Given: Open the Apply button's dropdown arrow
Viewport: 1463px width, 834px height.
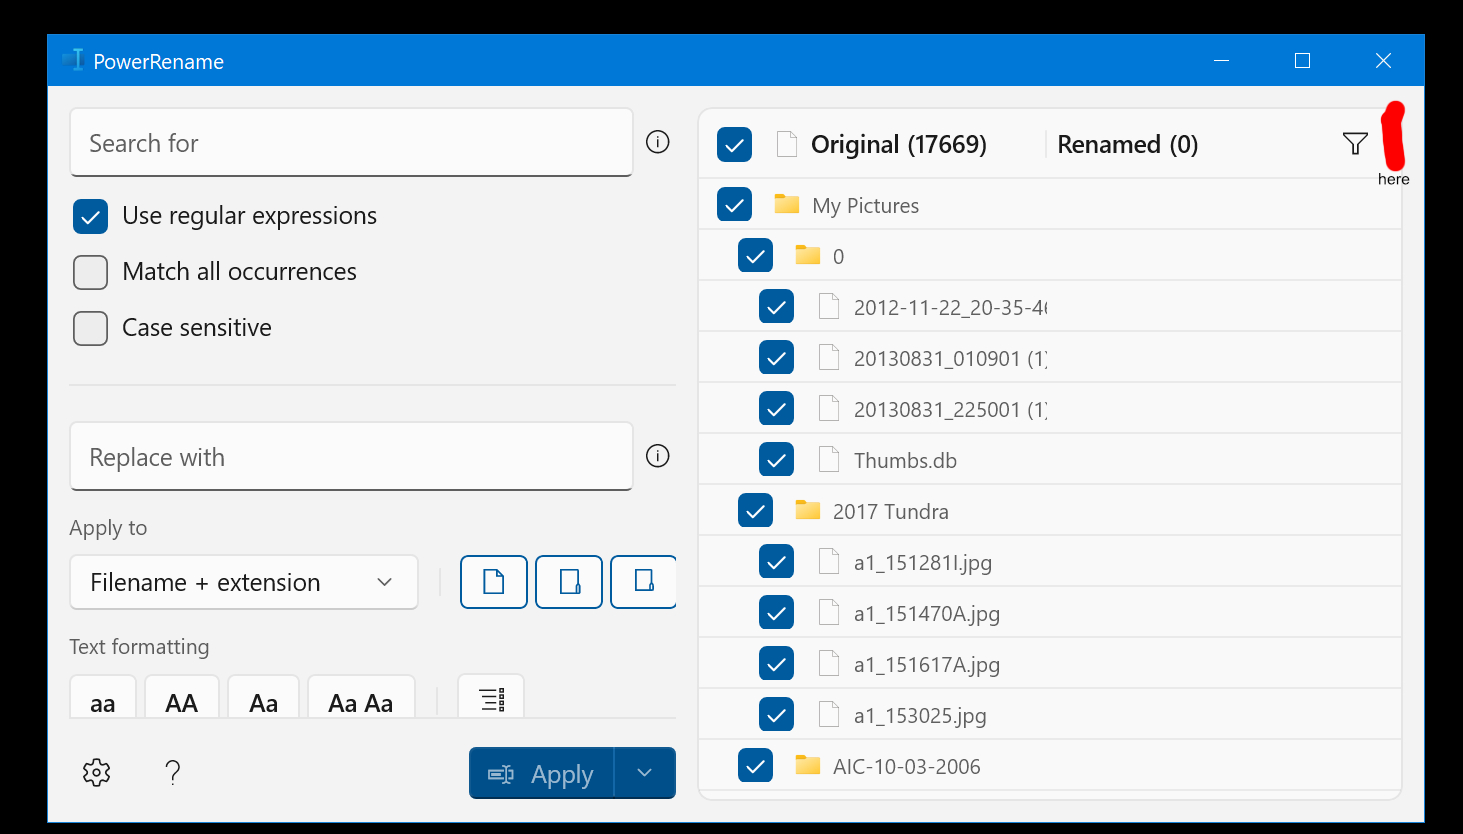Looking at the screenshot, I should [x=645, y=772].
